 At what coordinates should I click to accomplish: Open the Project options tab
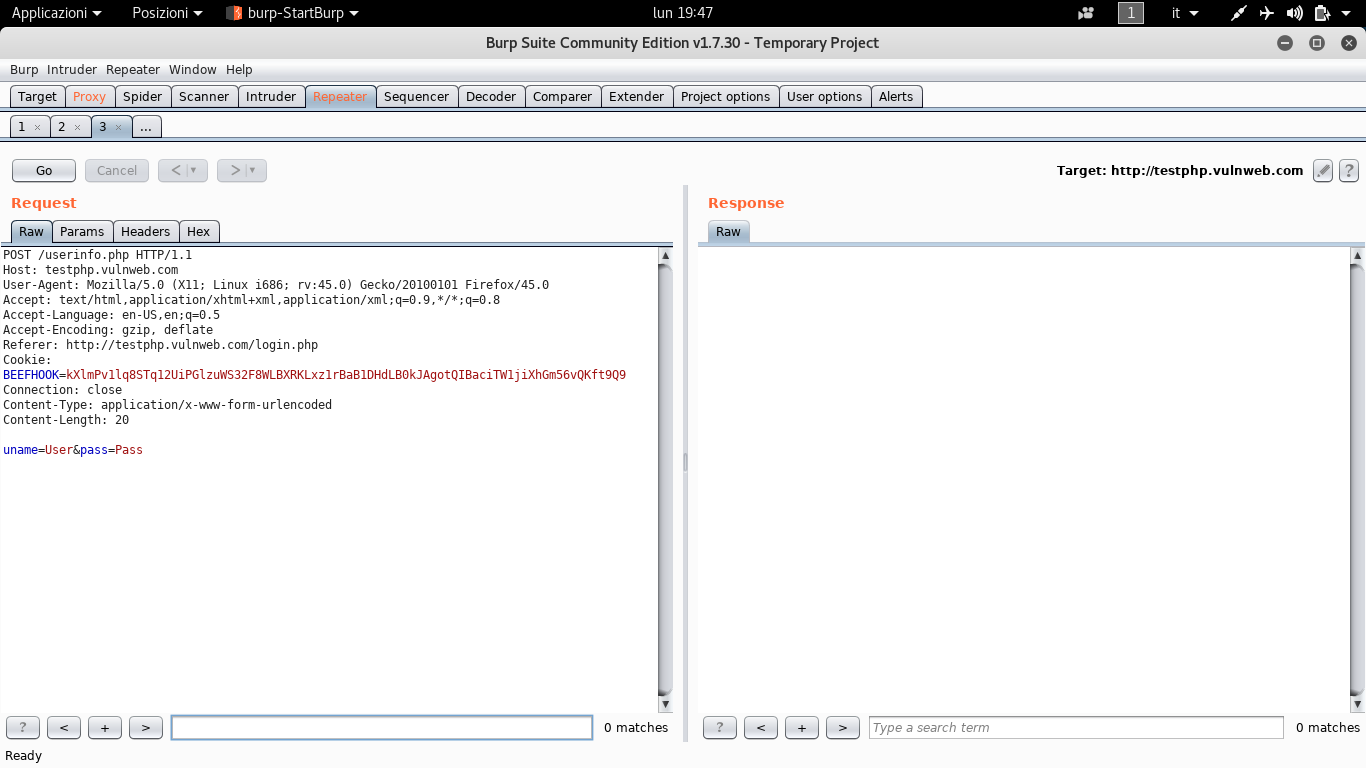[726, 97]
